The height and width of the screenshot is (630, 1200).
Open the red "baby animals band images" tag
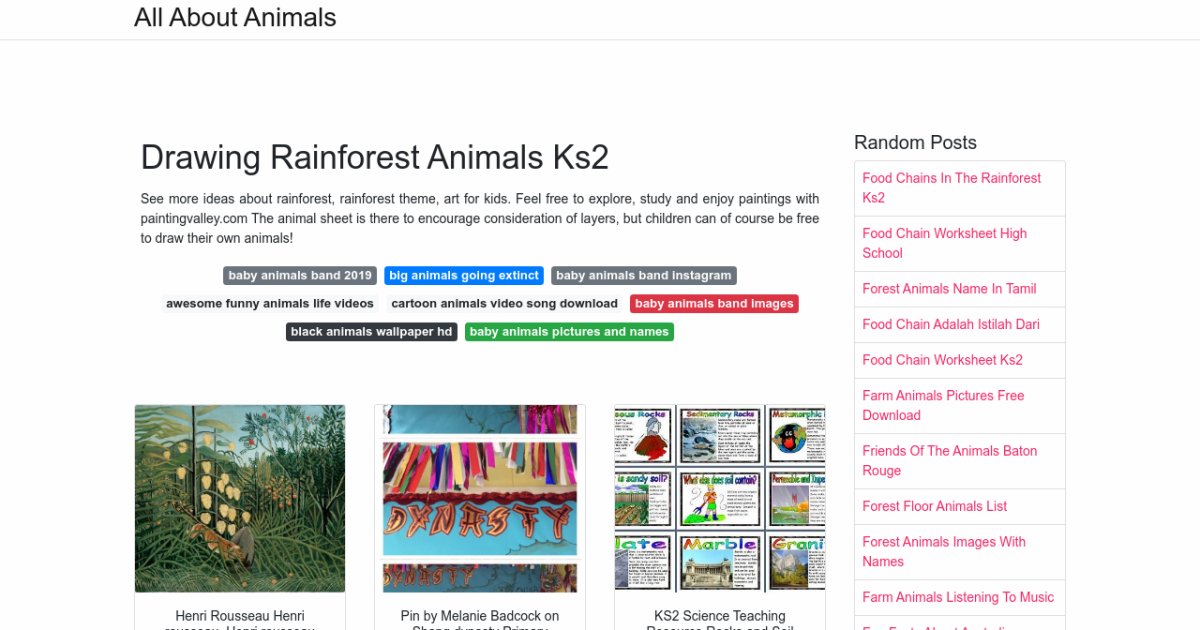[713, 303]
